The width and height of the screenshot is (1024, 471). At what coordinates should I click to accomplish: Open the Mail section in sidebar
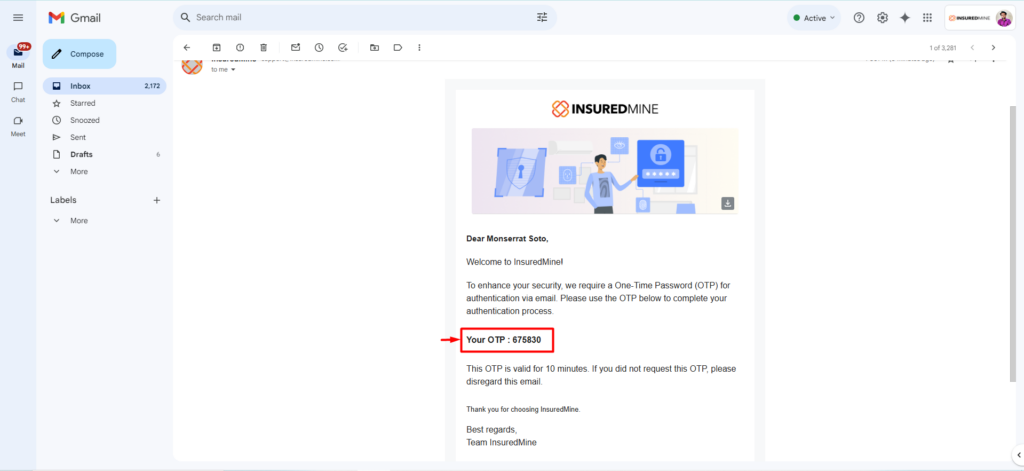point(18,57)
